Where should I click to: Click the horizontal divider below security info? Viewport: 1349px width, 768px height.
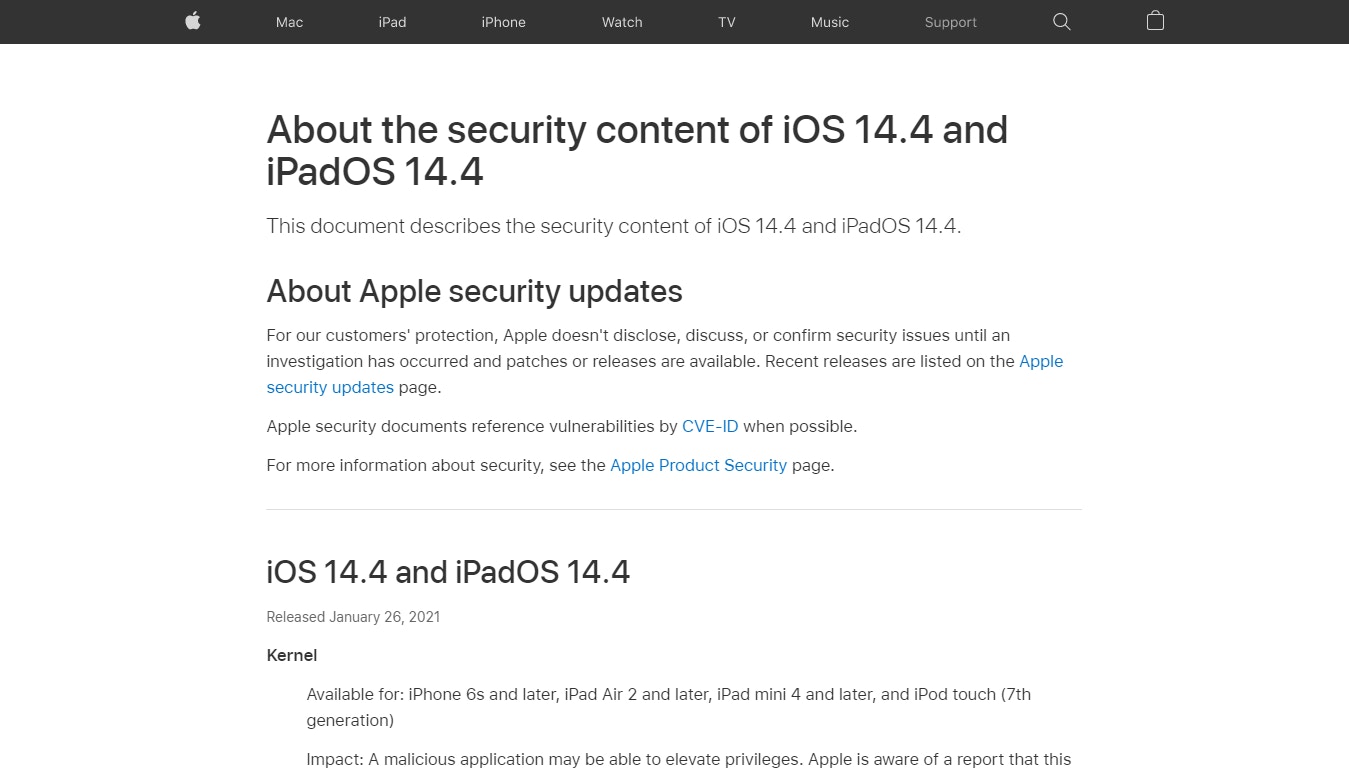(674, 509)
